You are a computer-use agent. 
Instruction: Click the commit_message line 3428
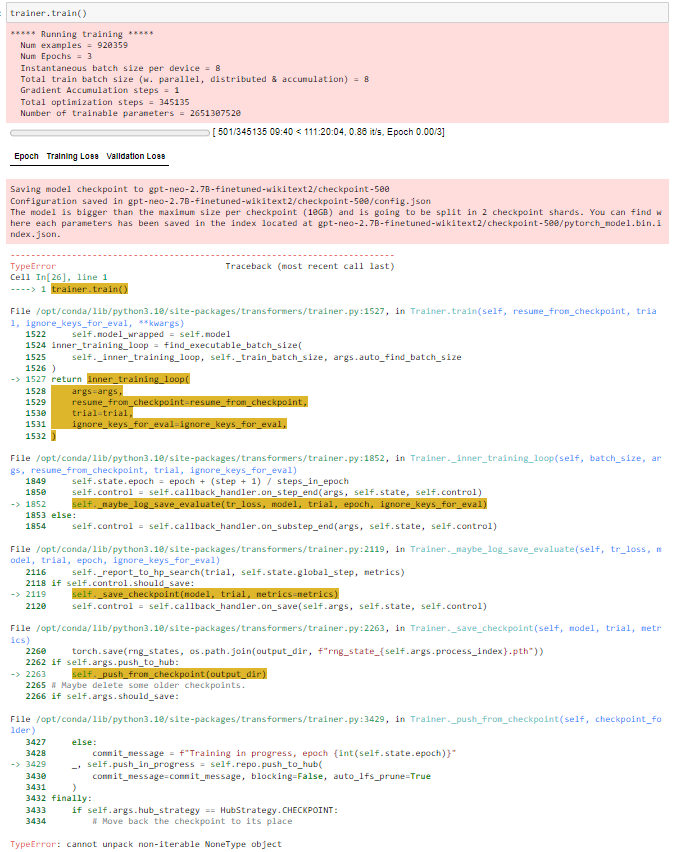click(274, 753)
